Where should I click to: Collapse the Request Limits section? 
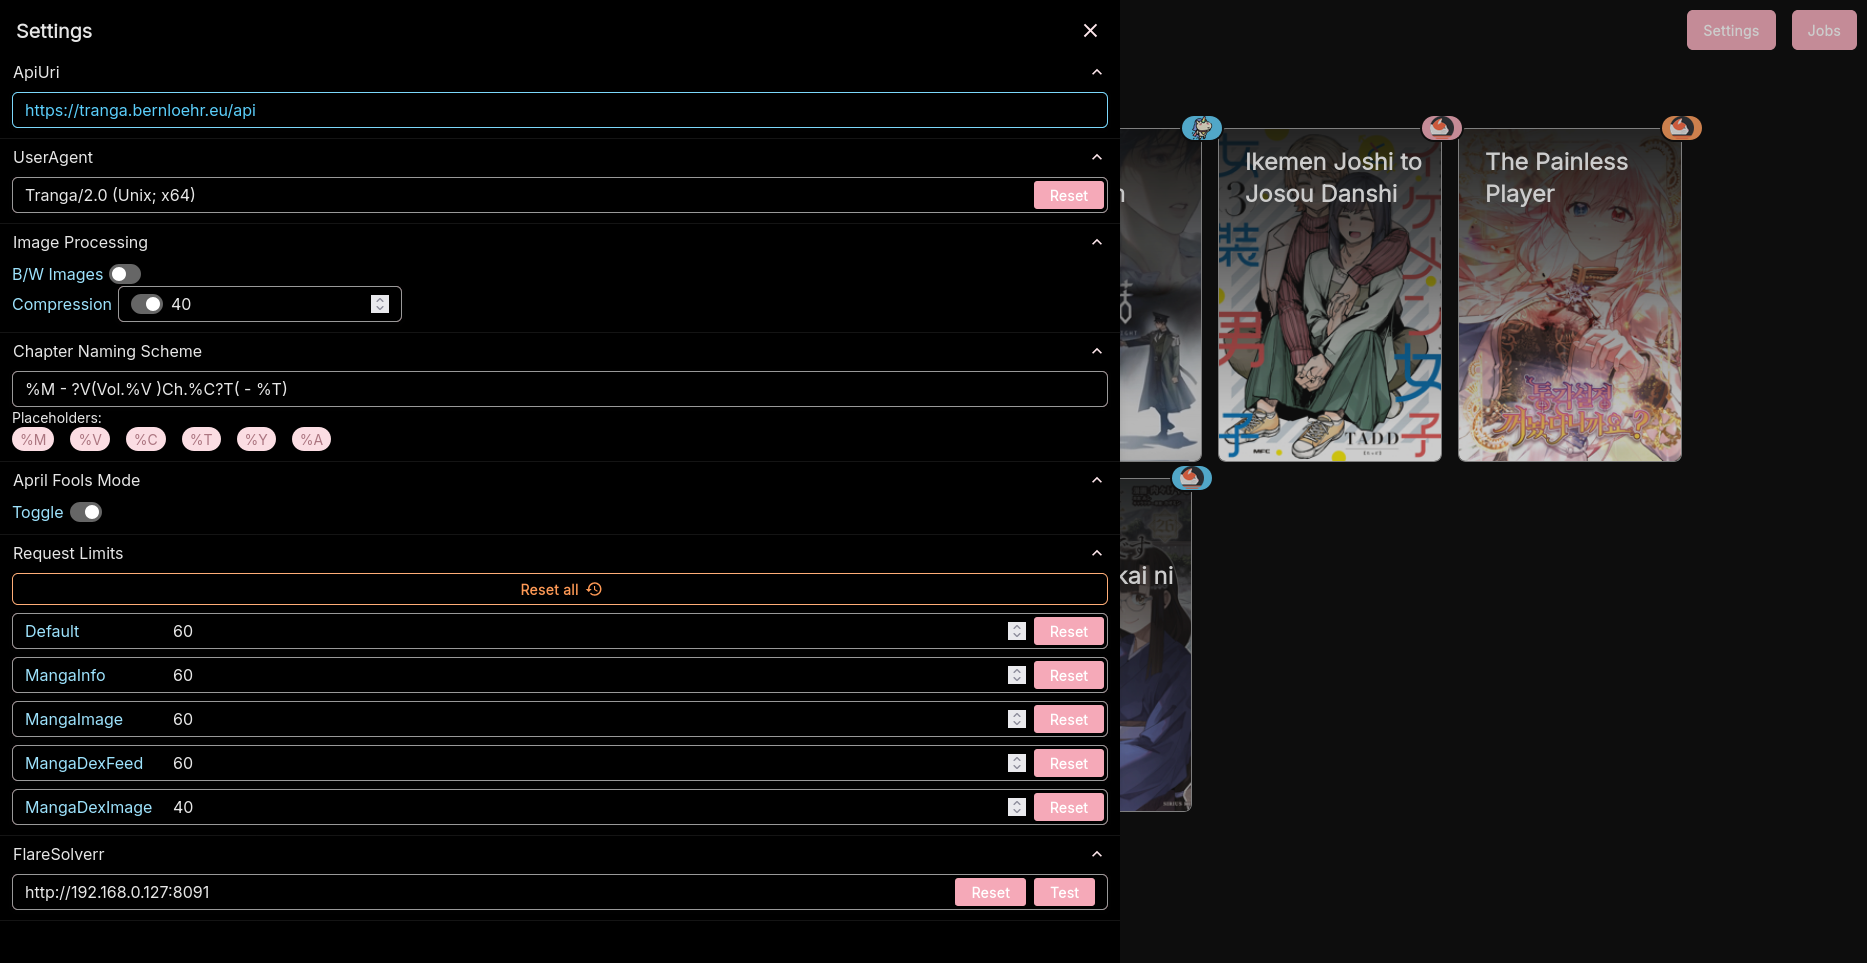(x=1097, y=553)
